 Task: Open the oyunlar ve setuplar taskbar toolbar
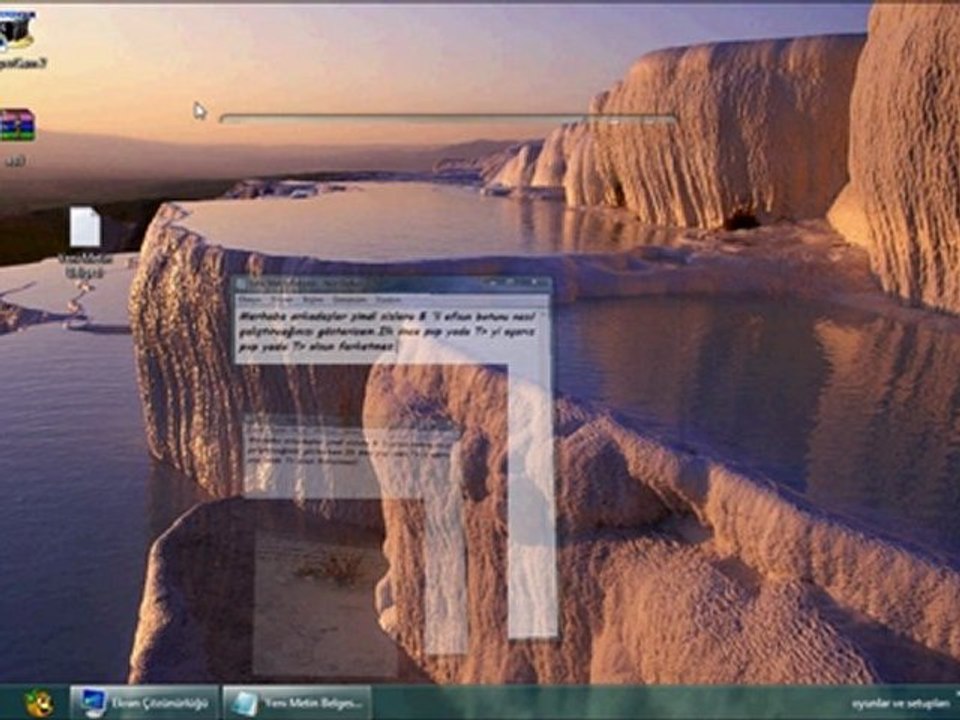[899, 704]
